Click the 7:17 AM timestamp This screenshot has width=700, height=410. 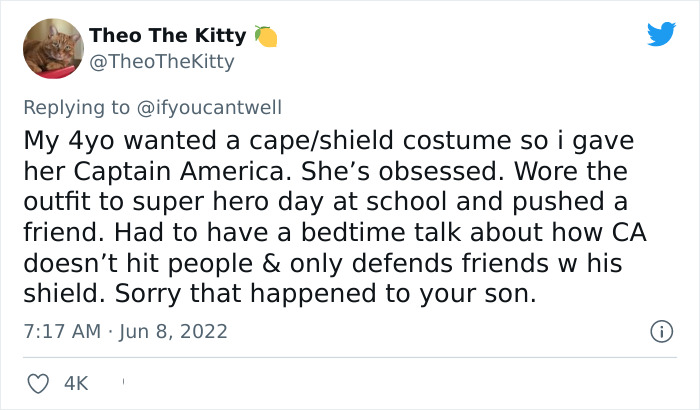tap(58, 330)
